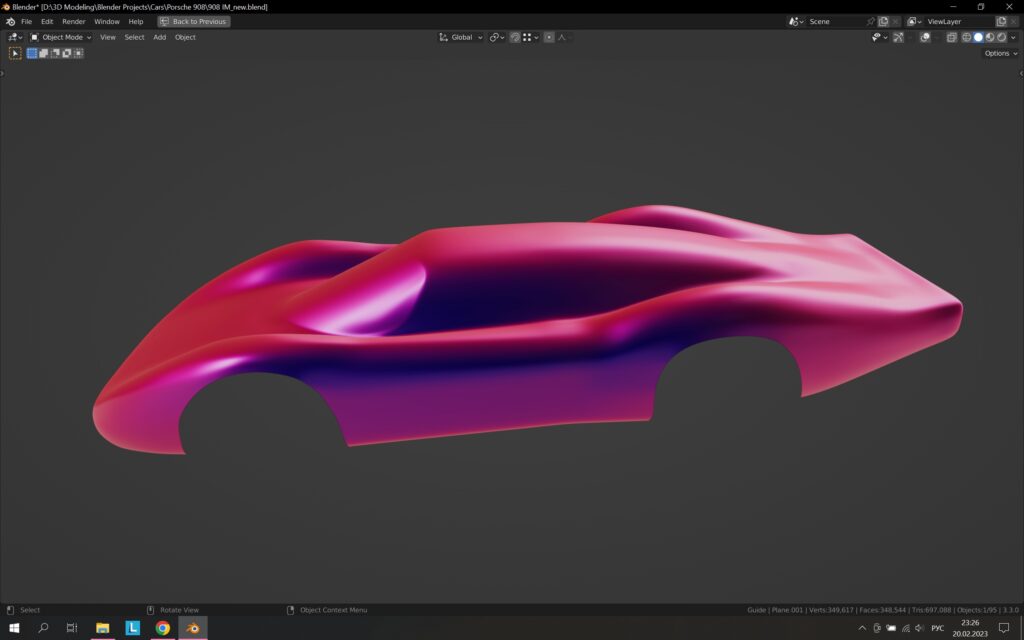Enable proportional editing in the header

point(549,37)
